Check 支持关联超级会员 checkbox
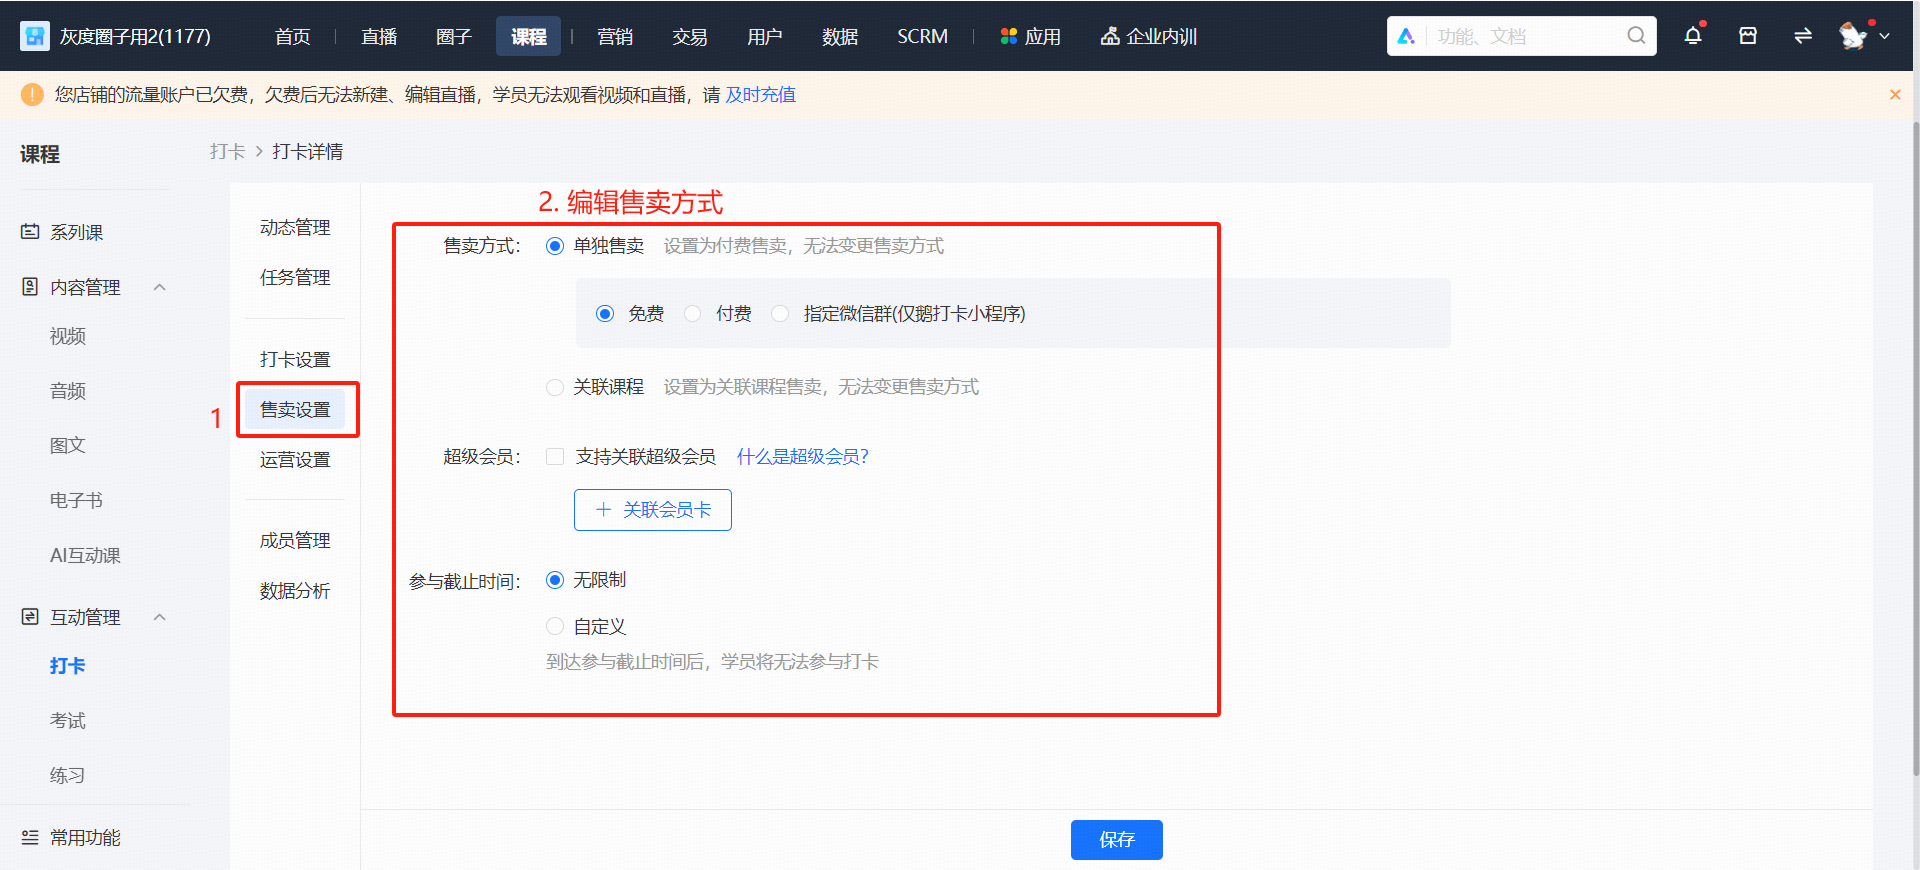The height and width of the screenshot is (870, 1920). point(555,457)
